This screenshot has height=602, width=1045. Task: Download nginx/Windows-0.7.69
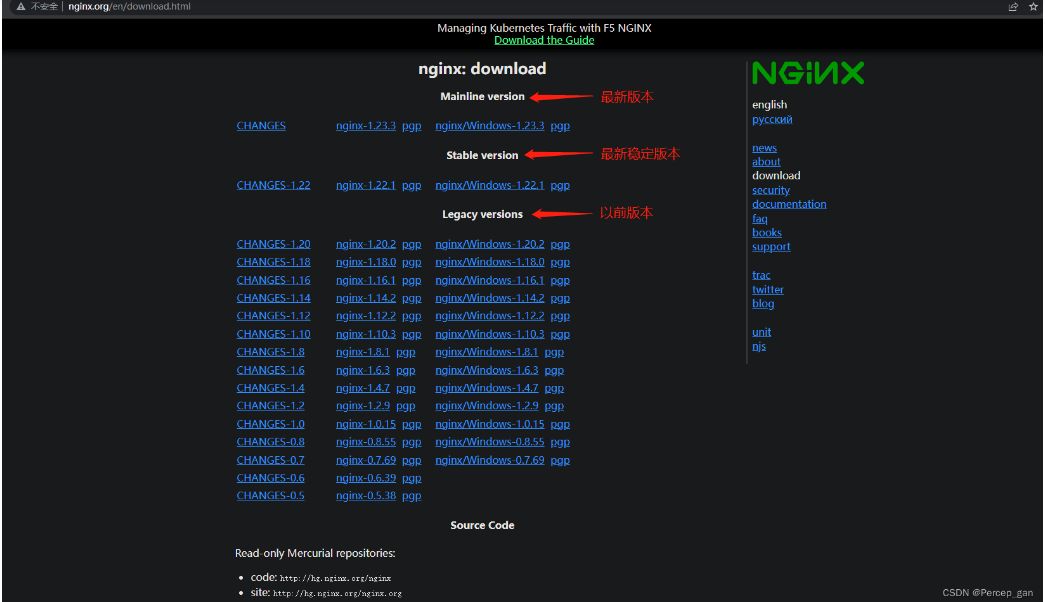pyautogui.click(x=490, y=460)
